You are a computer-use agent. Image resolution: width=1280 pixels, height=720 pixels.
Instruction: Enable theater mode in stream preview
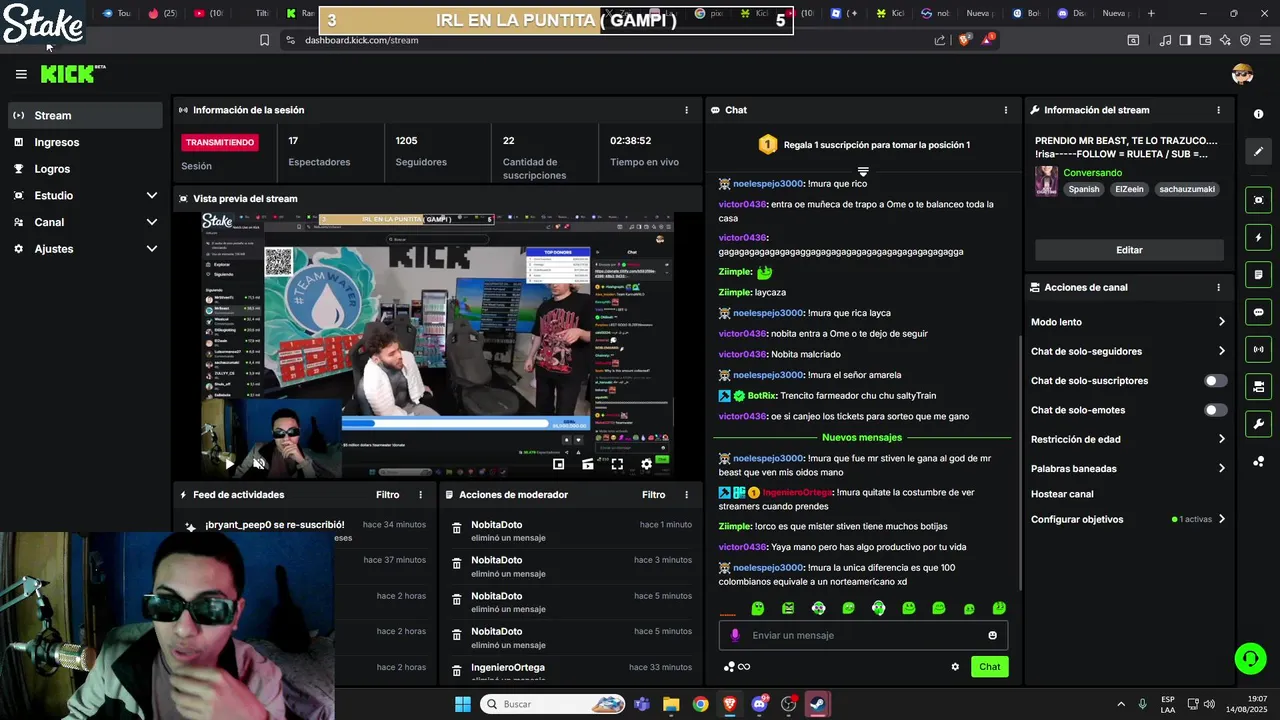coord(588,464)
